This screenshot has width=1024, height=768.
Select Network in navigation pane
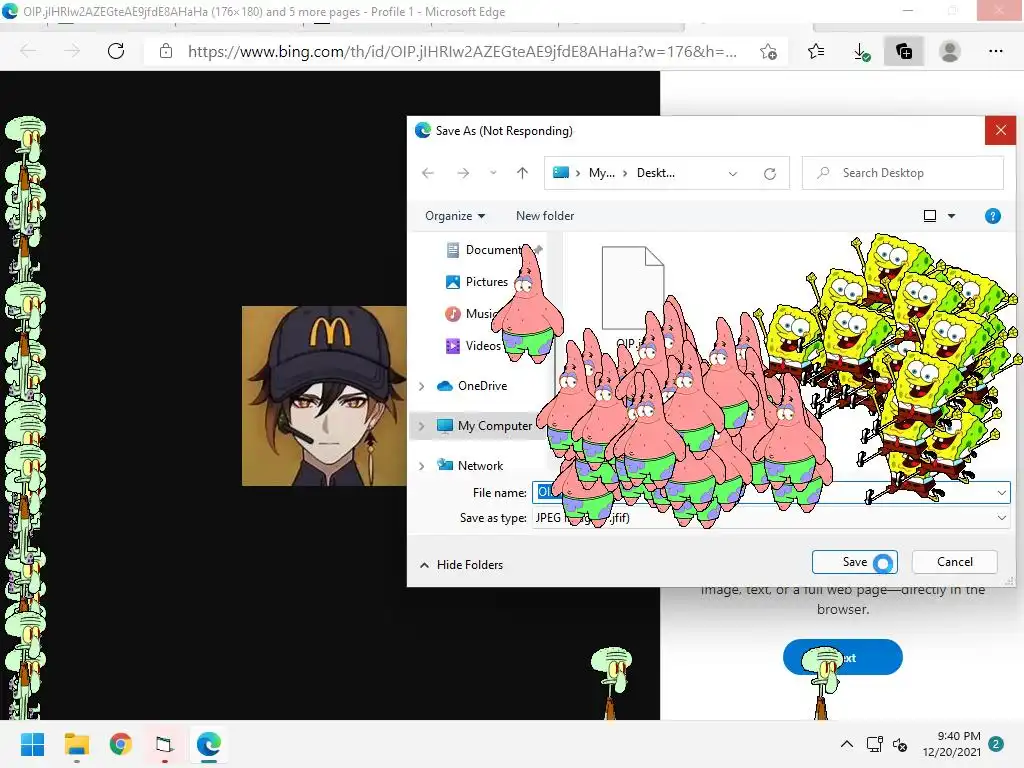pos(470,465)
